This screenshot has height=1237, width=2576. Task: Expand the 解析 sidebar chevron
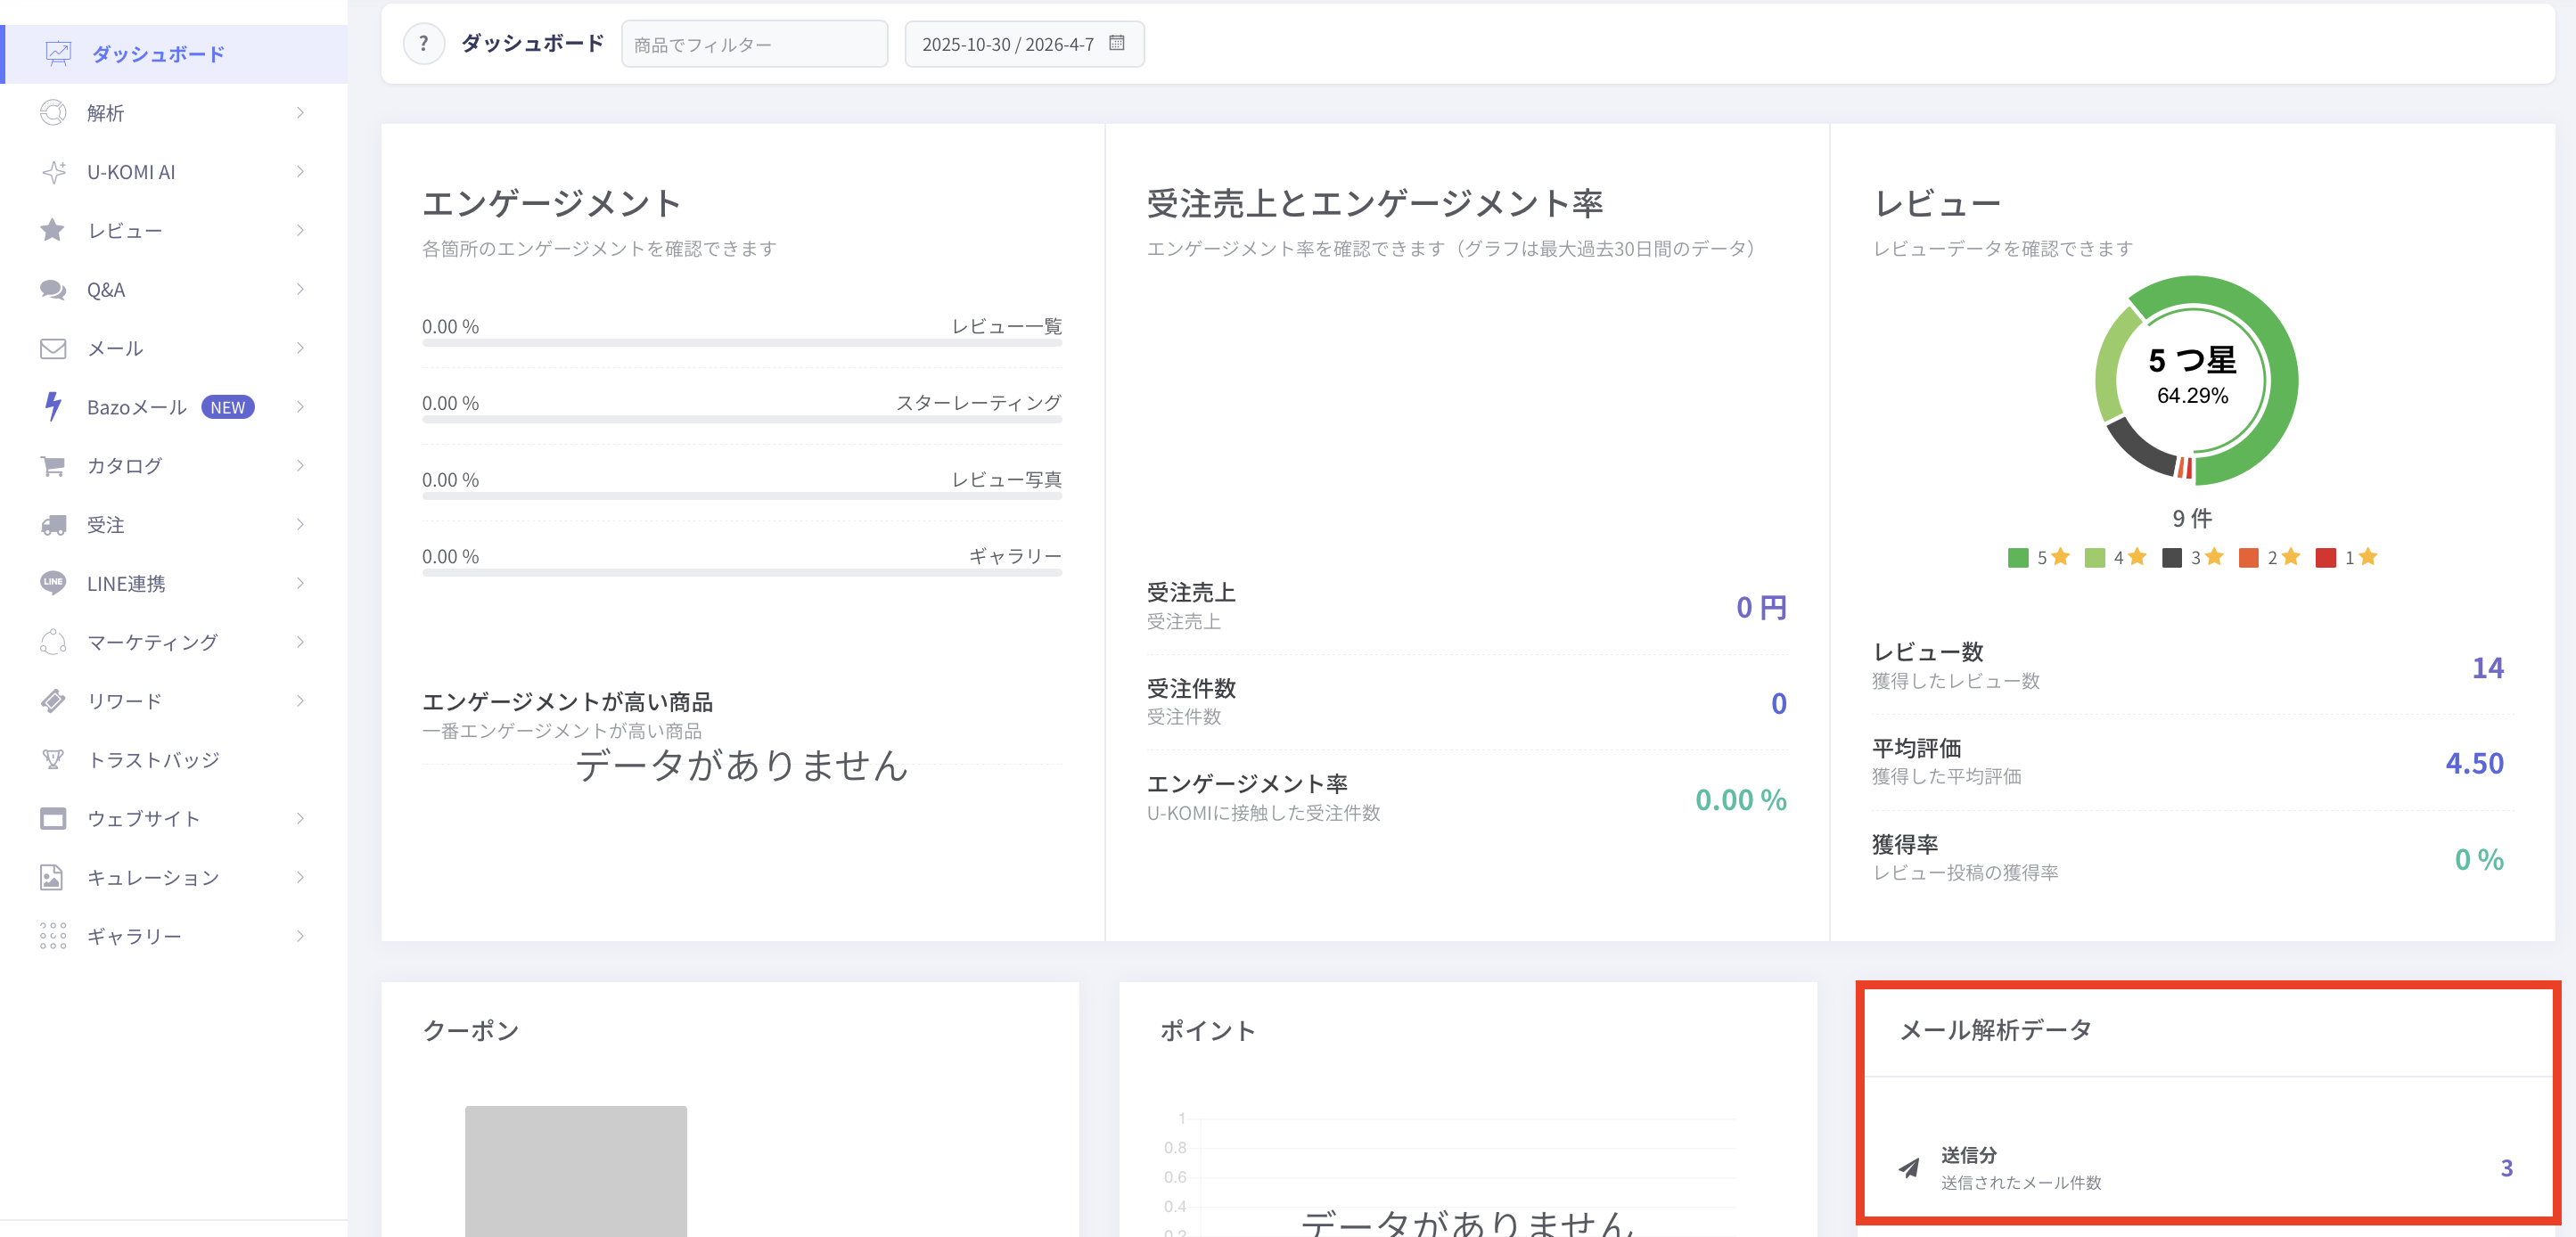pos(300,112)
